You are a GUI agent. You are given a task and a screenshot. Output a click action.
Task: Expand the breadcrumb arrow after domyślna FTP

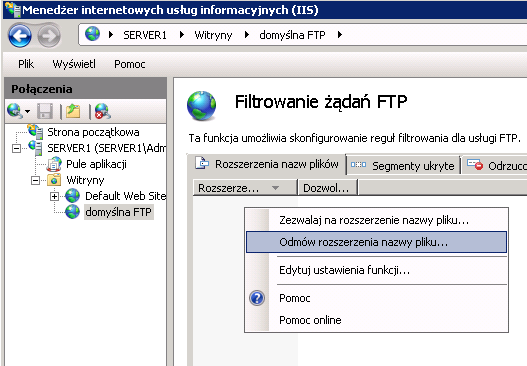pos(339,35)
